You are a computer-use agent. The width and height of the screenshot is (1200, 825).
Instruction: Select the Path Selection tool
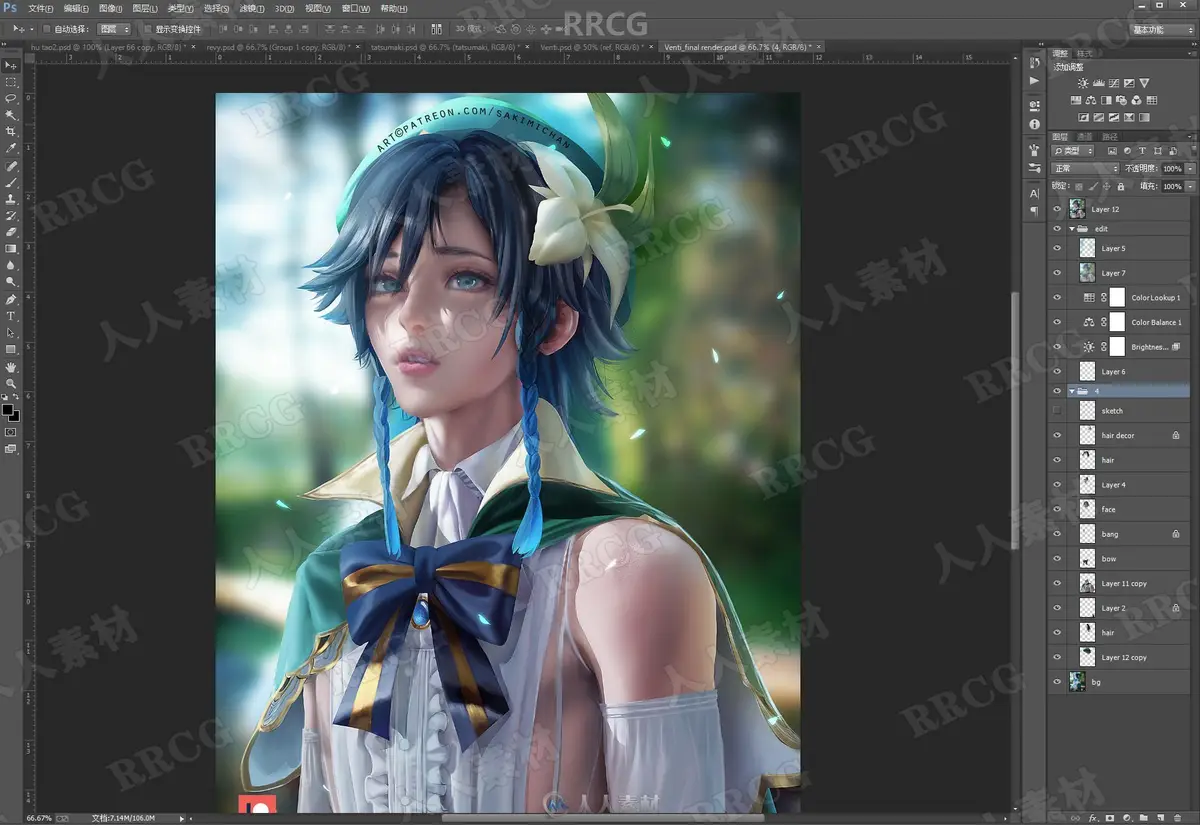coord(12,333)
